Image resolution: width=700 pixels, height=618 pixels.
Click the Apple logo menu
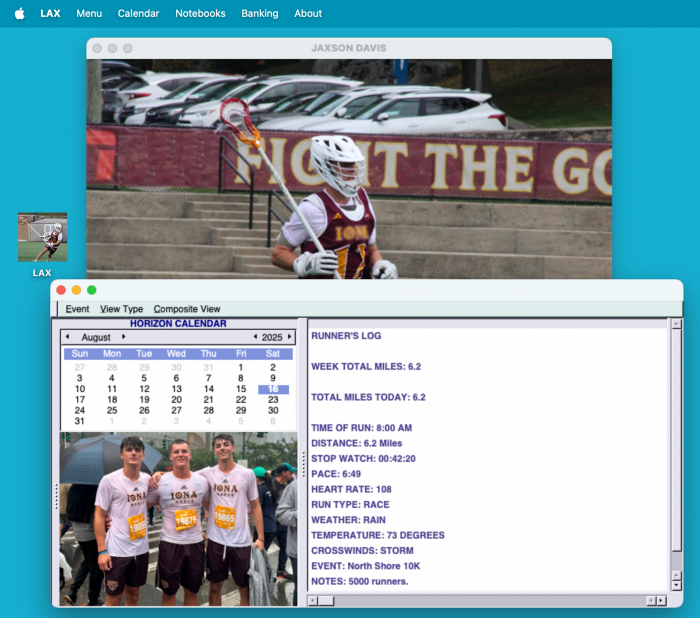(x=19, y=14)
